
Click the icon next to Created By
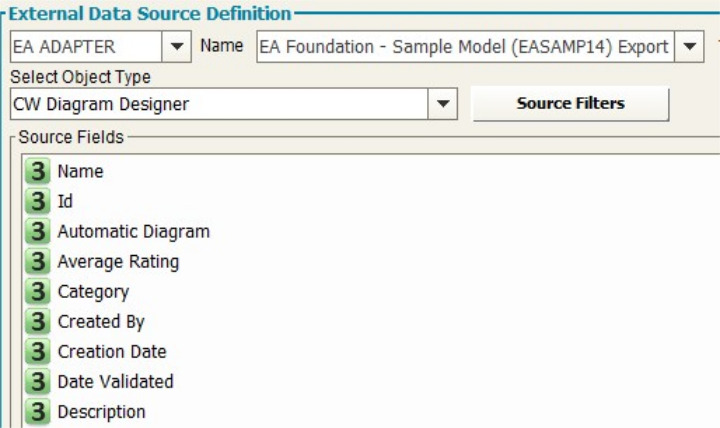point(39,322)
